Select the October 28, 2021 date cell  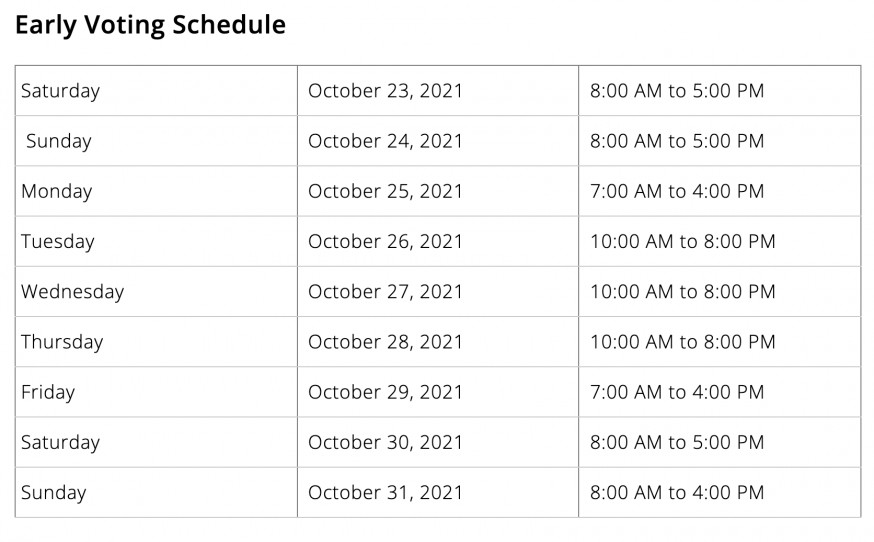coord(438,341)
